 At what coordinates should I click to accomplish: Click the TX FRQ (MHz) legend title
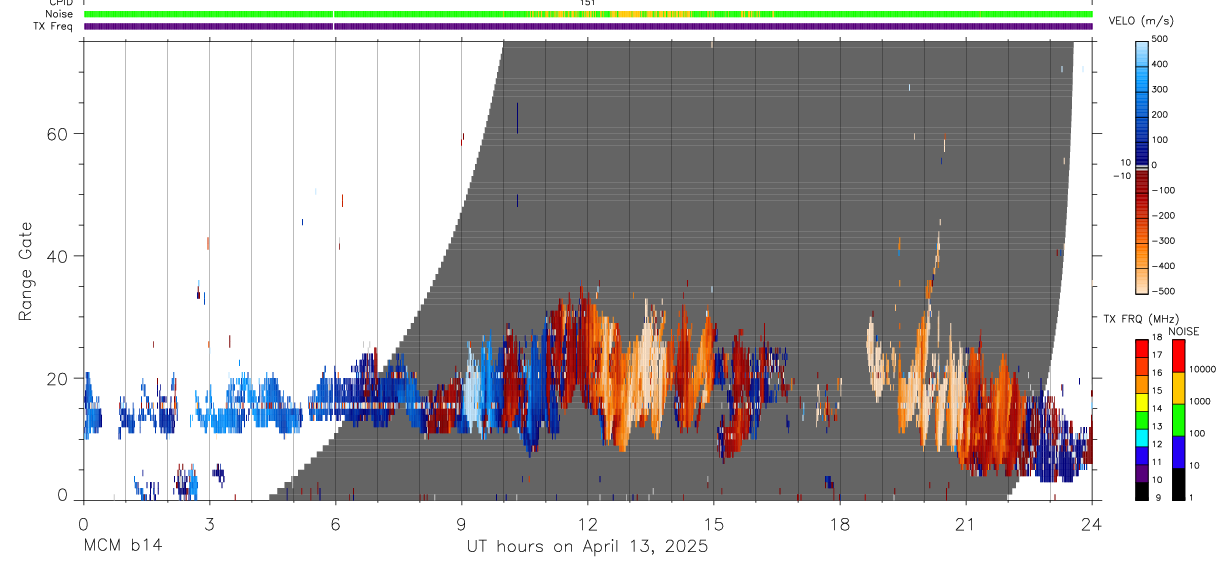tap(1141, 319)
